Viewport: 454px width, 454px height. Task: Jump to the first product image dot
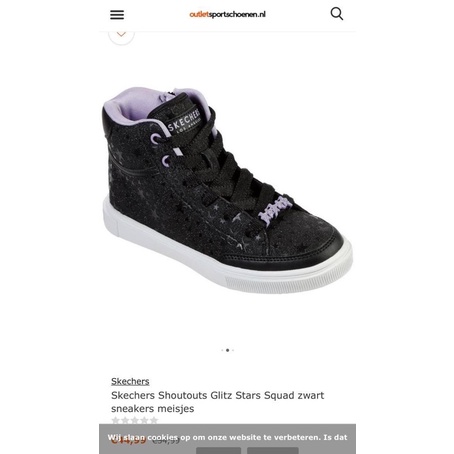click(222, 350)
